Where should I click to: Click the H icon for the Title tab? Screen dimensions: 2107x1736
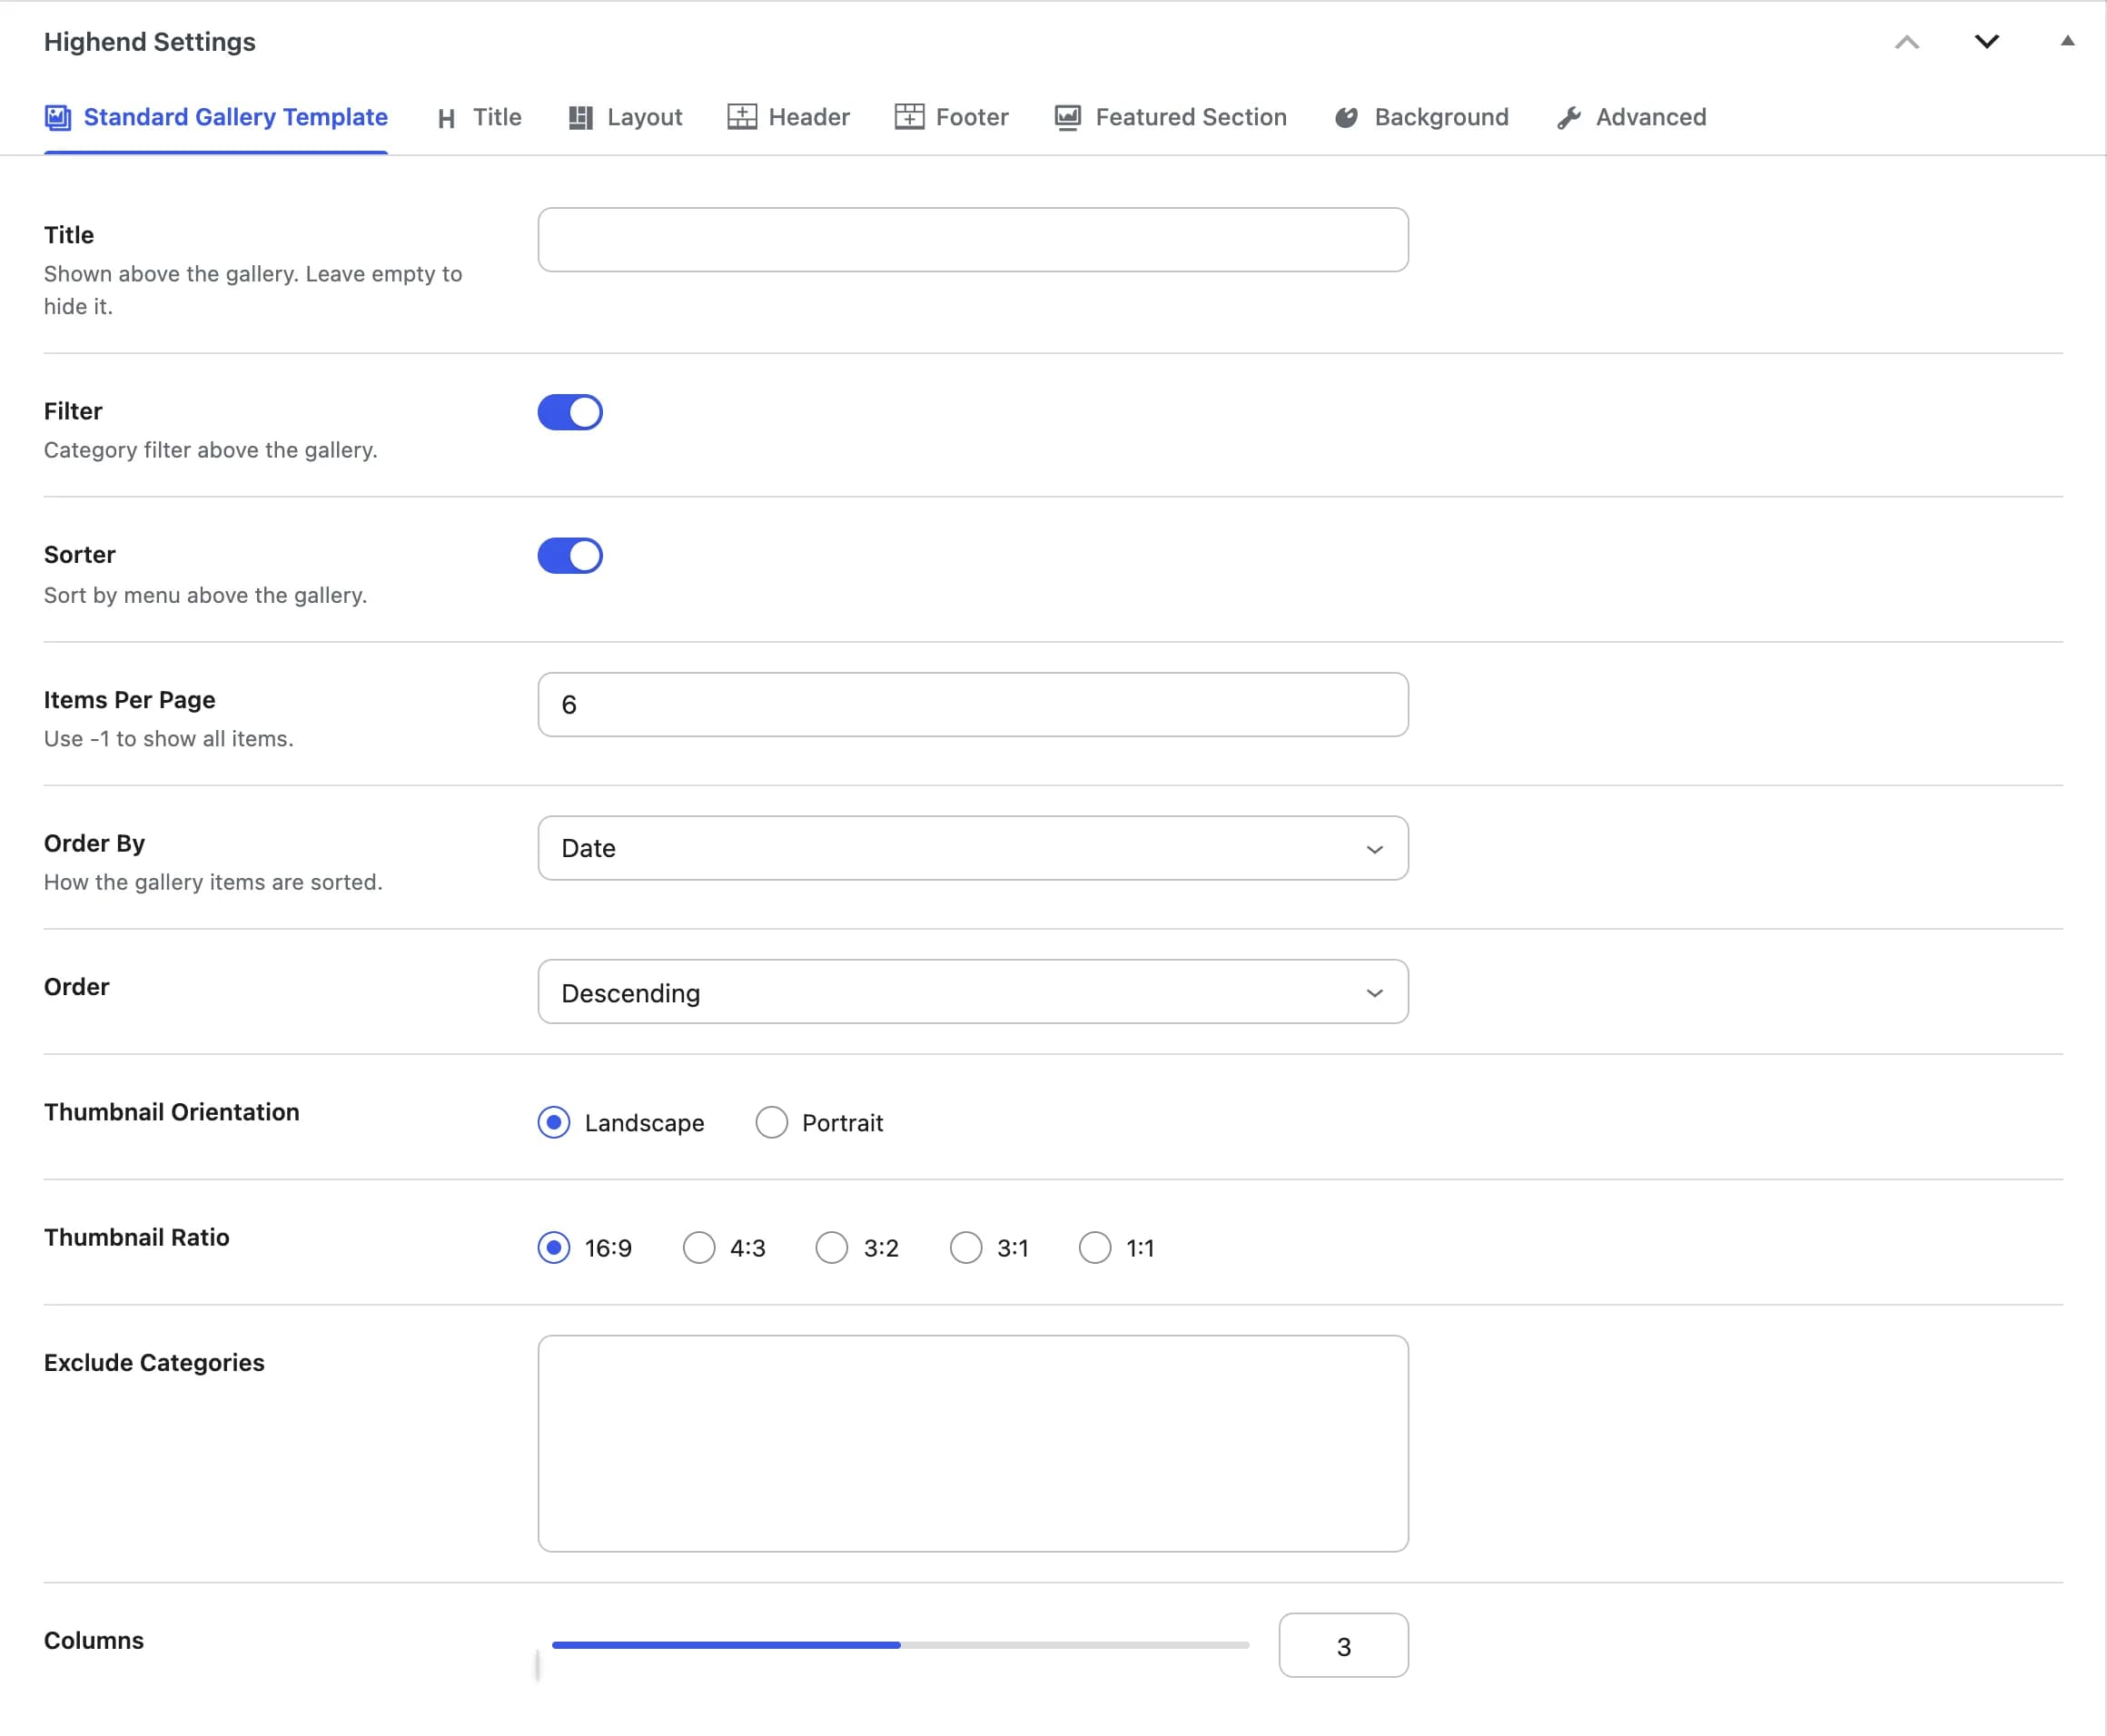446,119
